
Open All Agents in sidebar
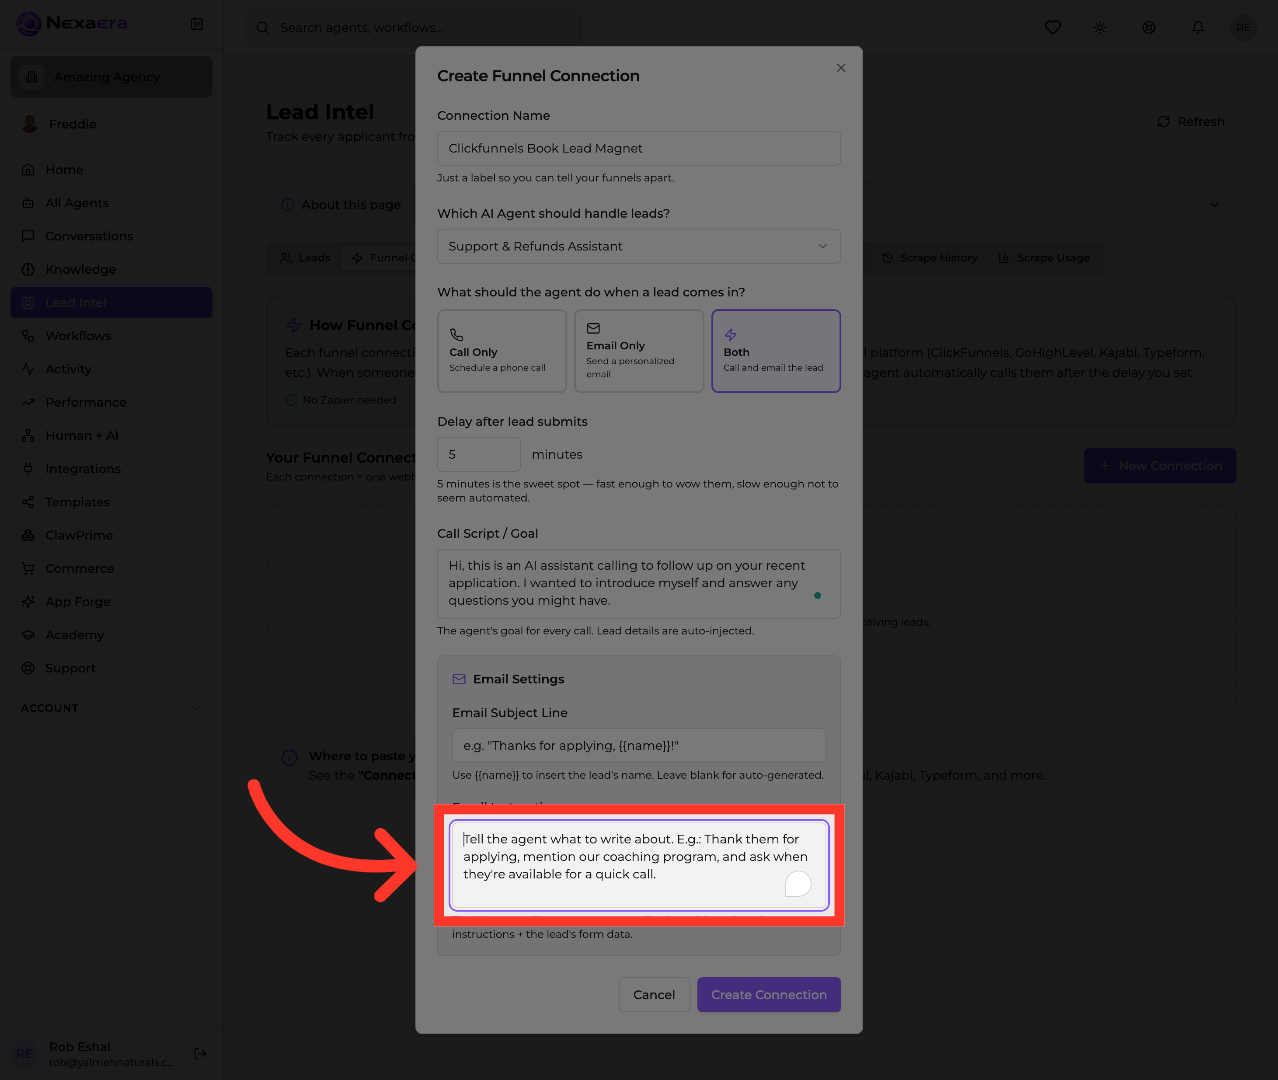coord(111,203)
